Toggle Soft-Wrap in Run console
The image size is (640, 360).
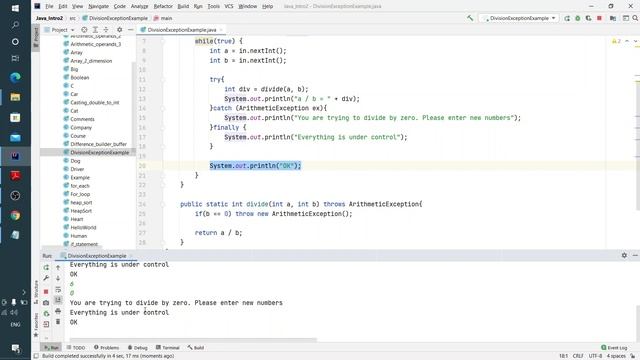58,289
